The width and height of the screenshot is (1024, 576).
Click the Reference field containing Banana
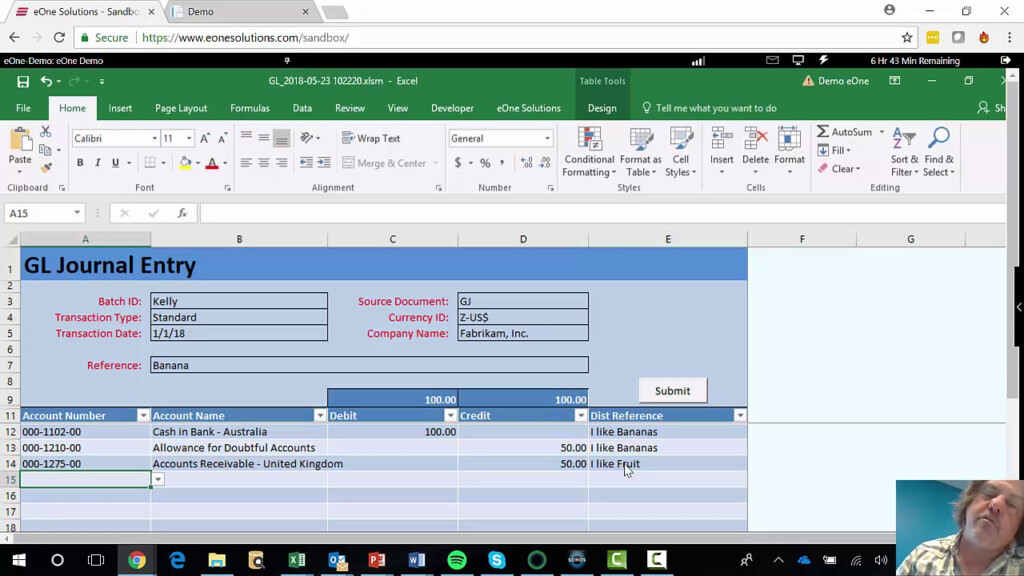[370, 365]
